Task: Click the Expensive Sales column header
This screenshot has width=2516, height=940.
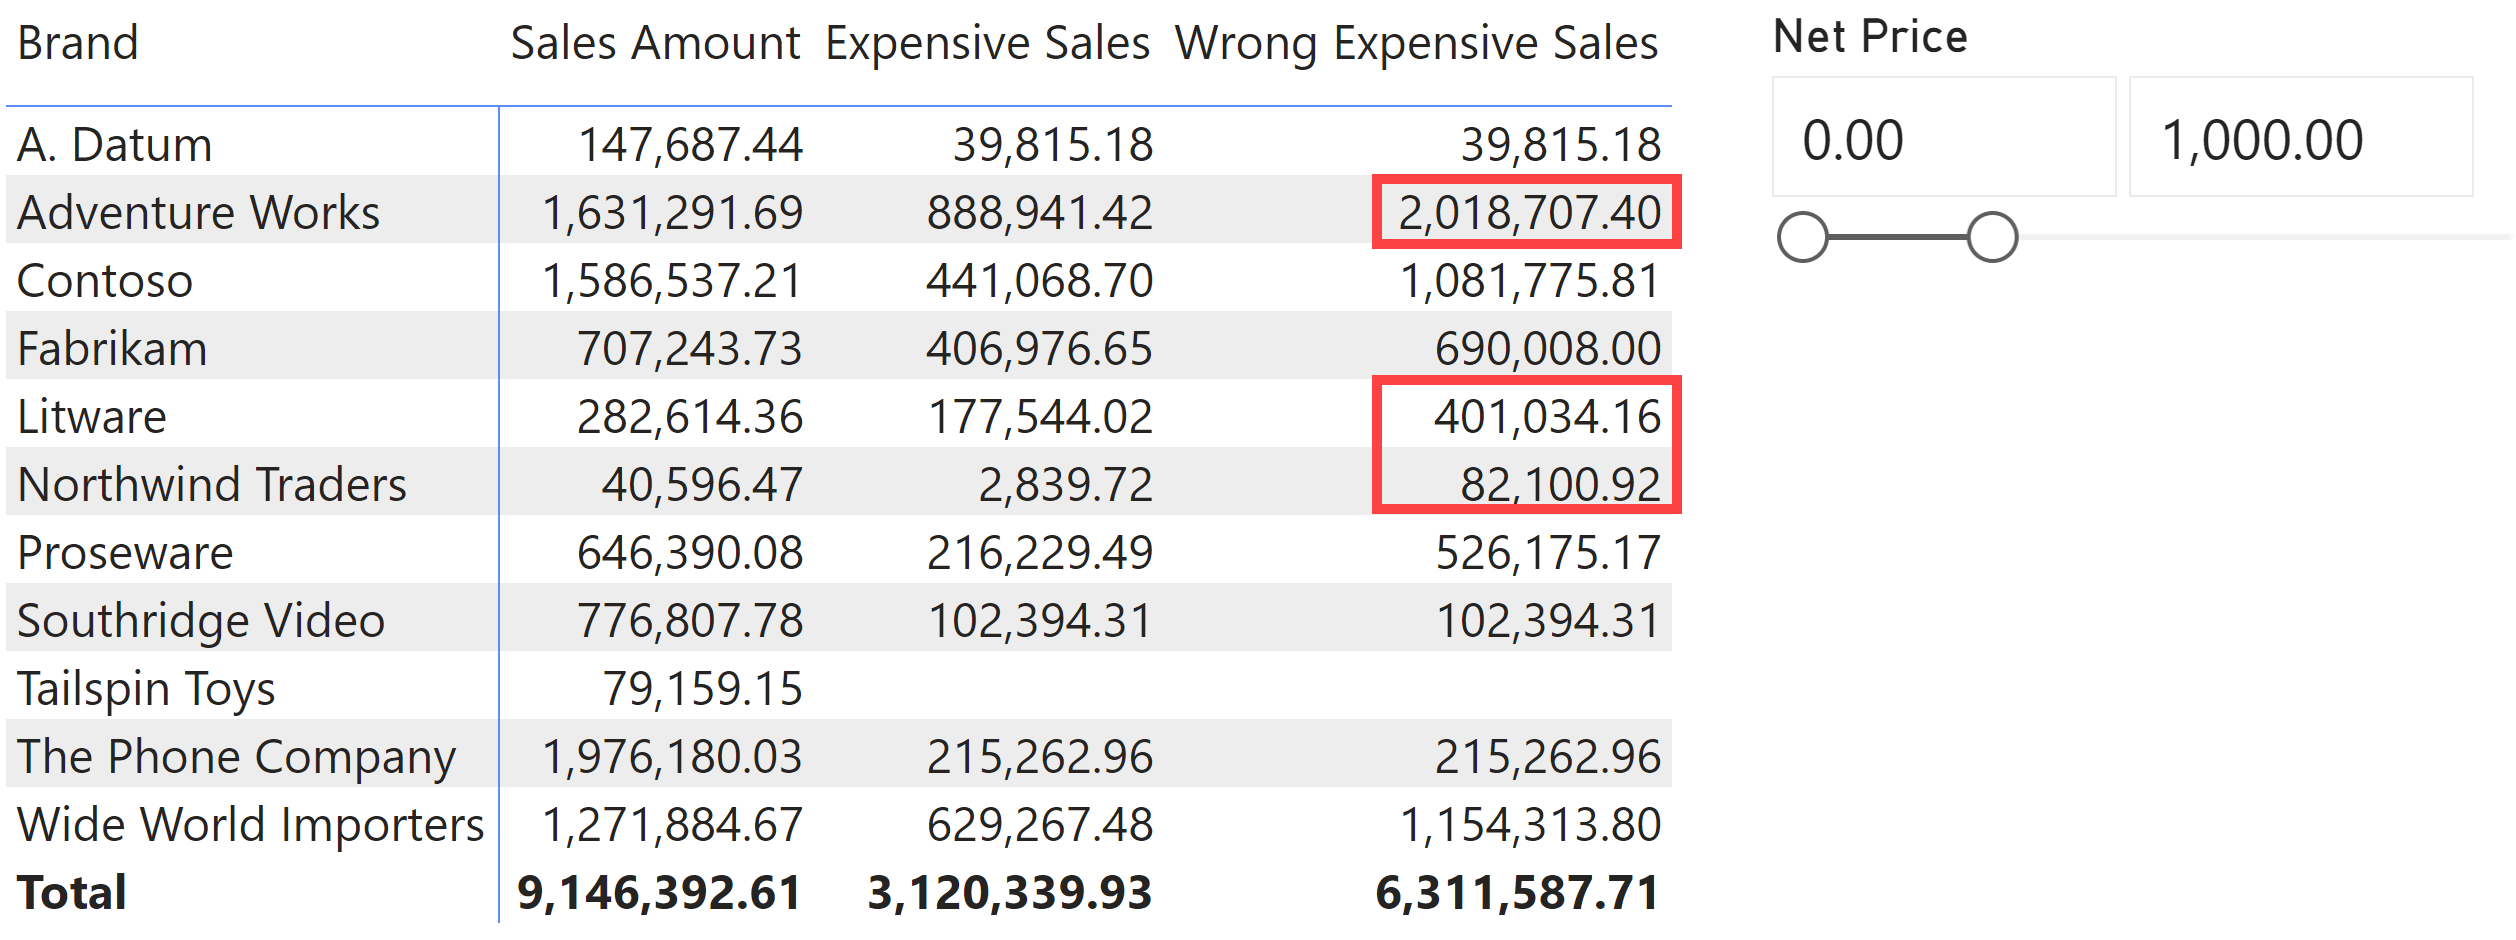Action: point(988,43)
